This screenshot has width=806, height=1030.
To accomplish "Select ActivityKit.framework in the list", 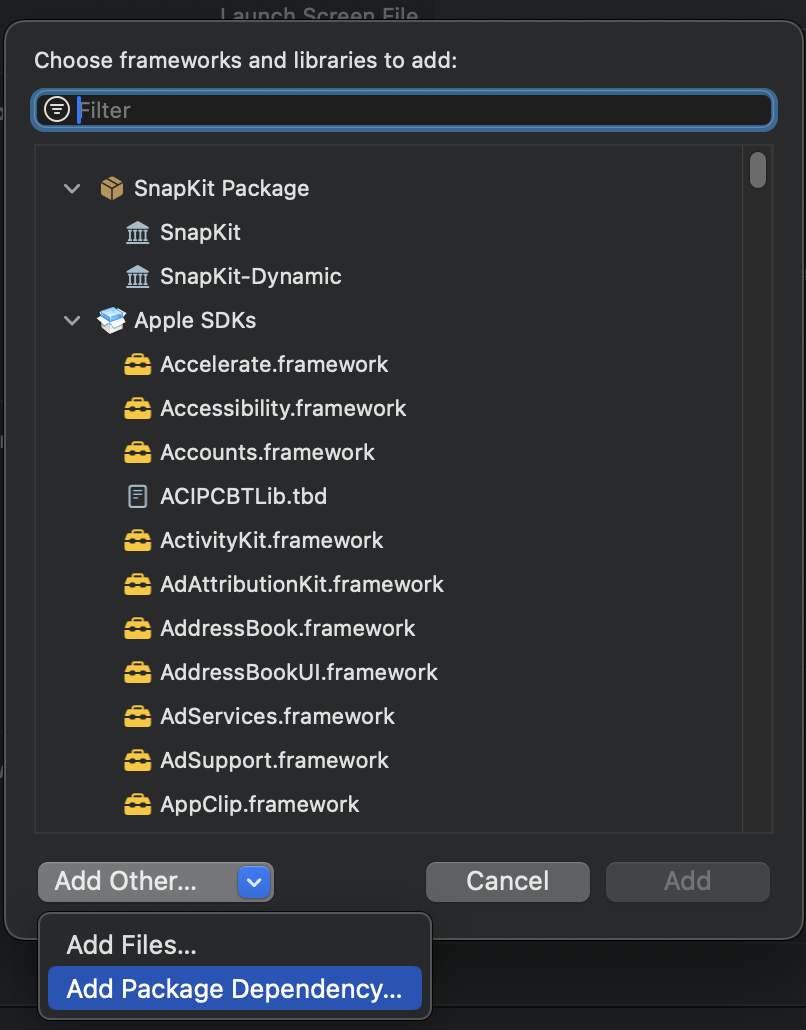I will 272,541.
